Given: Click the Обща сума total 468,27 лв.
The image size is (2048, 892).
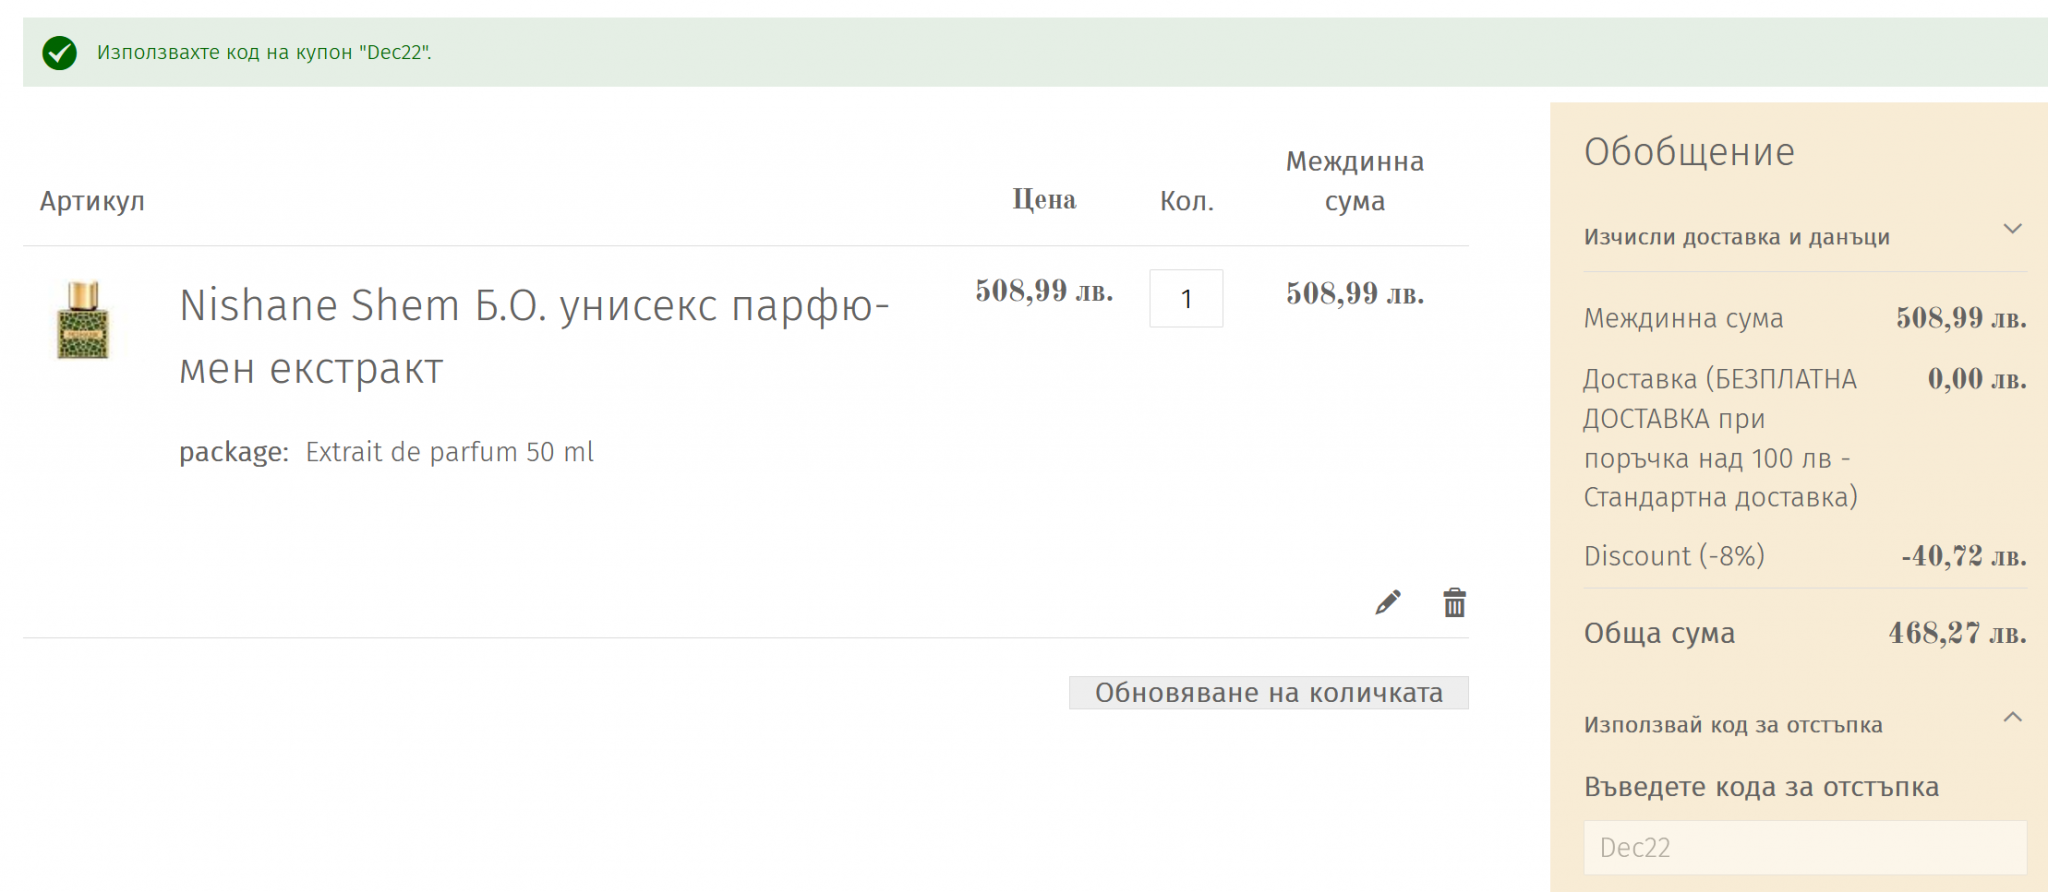Looking at the screenshot, I should point(1956,633).
